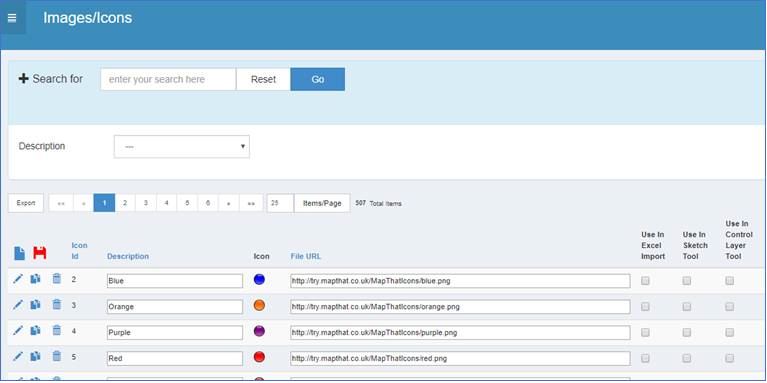Jump to the last page

pyautogui.click(x=251, y=203)
